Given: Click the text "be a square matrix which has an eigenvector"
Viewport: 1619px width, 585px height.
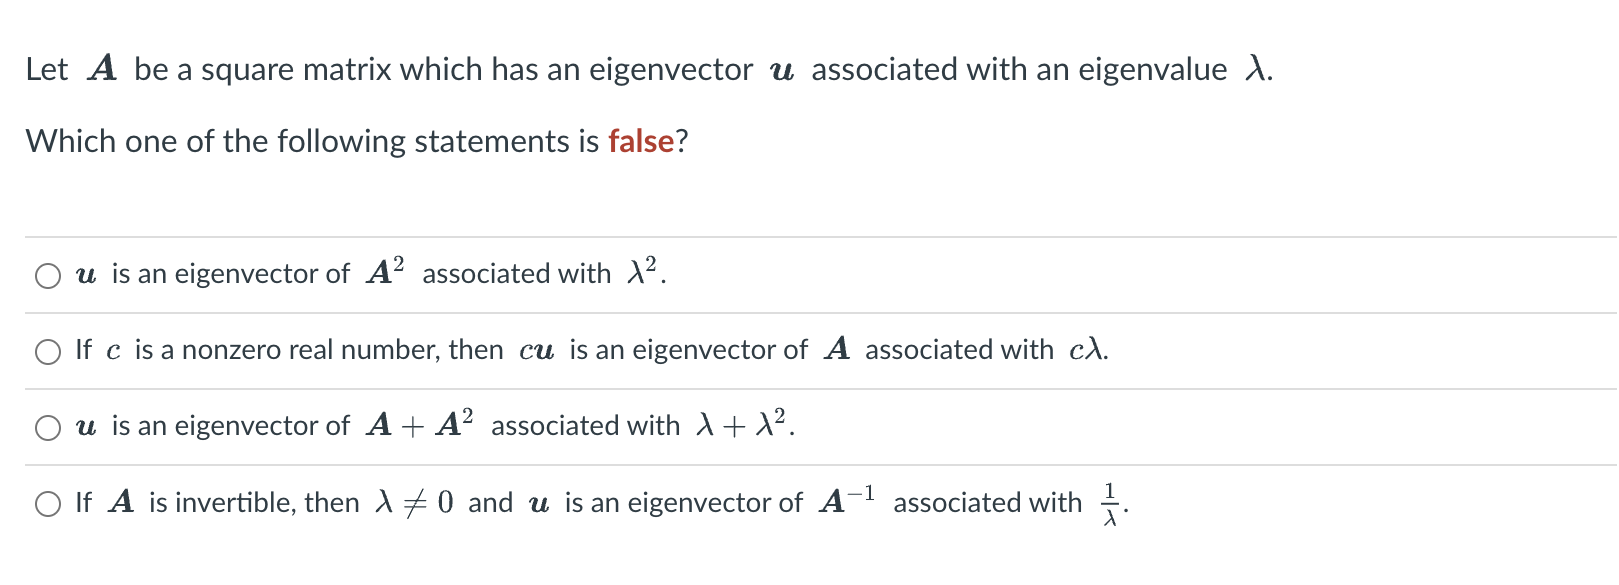Looking at the screenshot, I should click(443, 70).
